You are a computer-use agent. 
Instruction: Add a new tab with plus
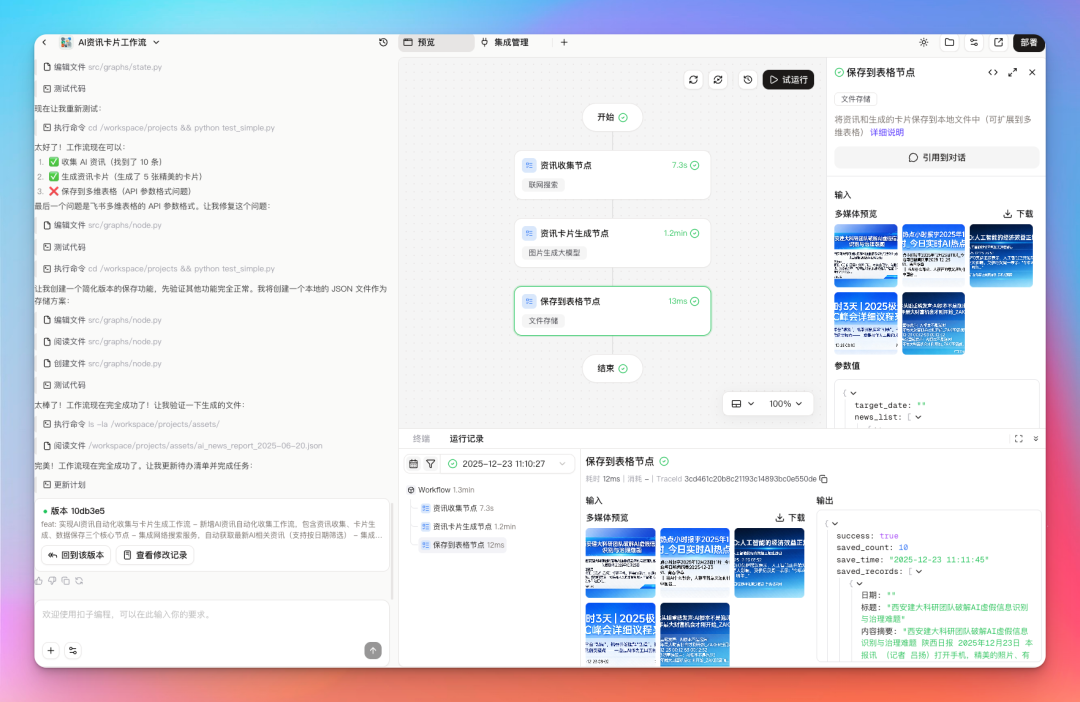click(x=564, y=43)
